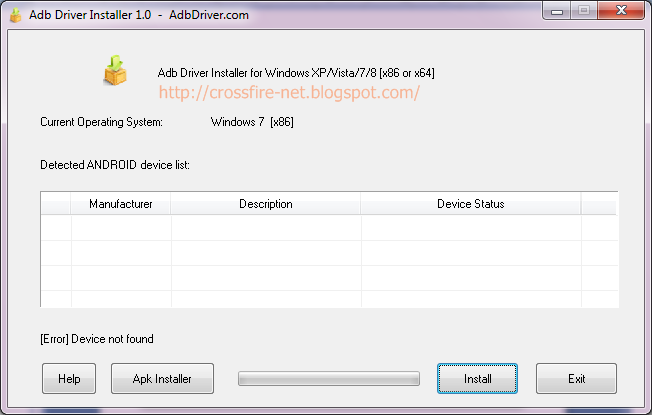The image size is (652, 415).
Task: Sort by the Manufacturer column header
Action: click(121, 204)
